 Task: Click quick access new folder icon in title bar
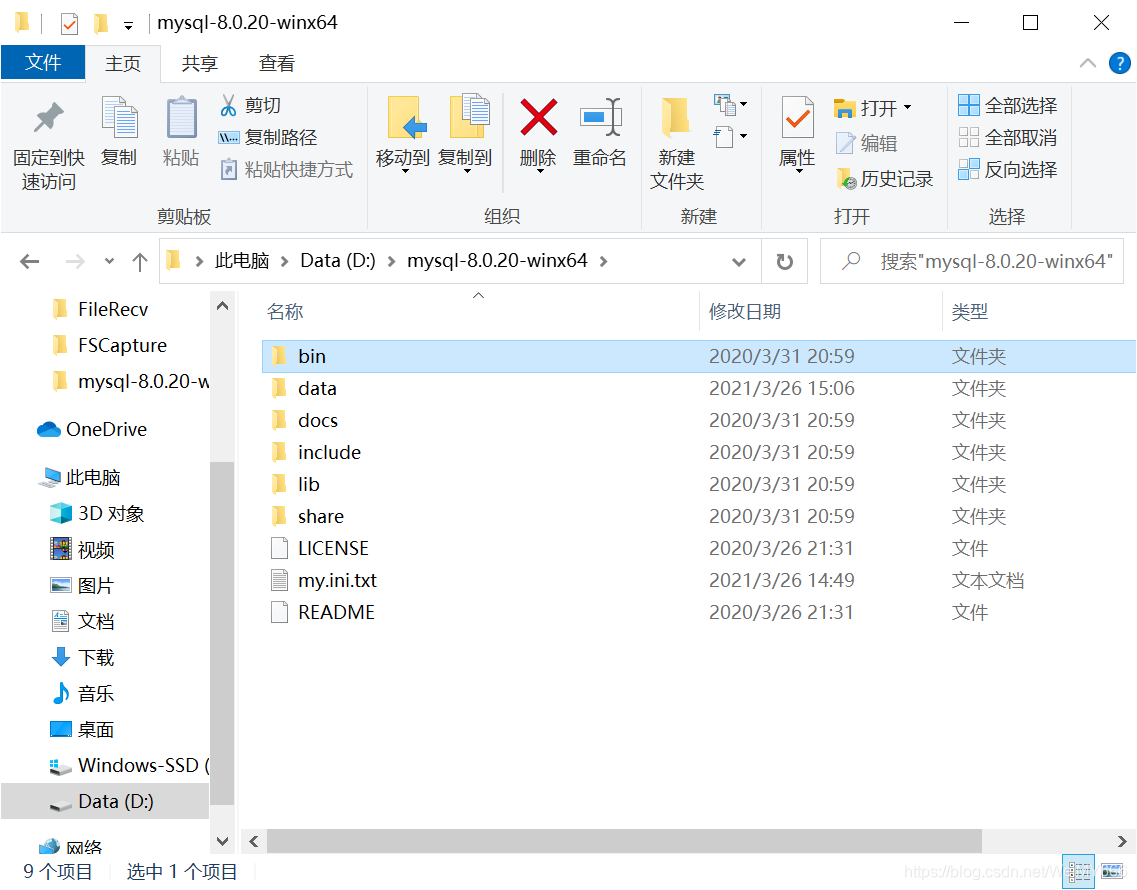pos(101,24)
